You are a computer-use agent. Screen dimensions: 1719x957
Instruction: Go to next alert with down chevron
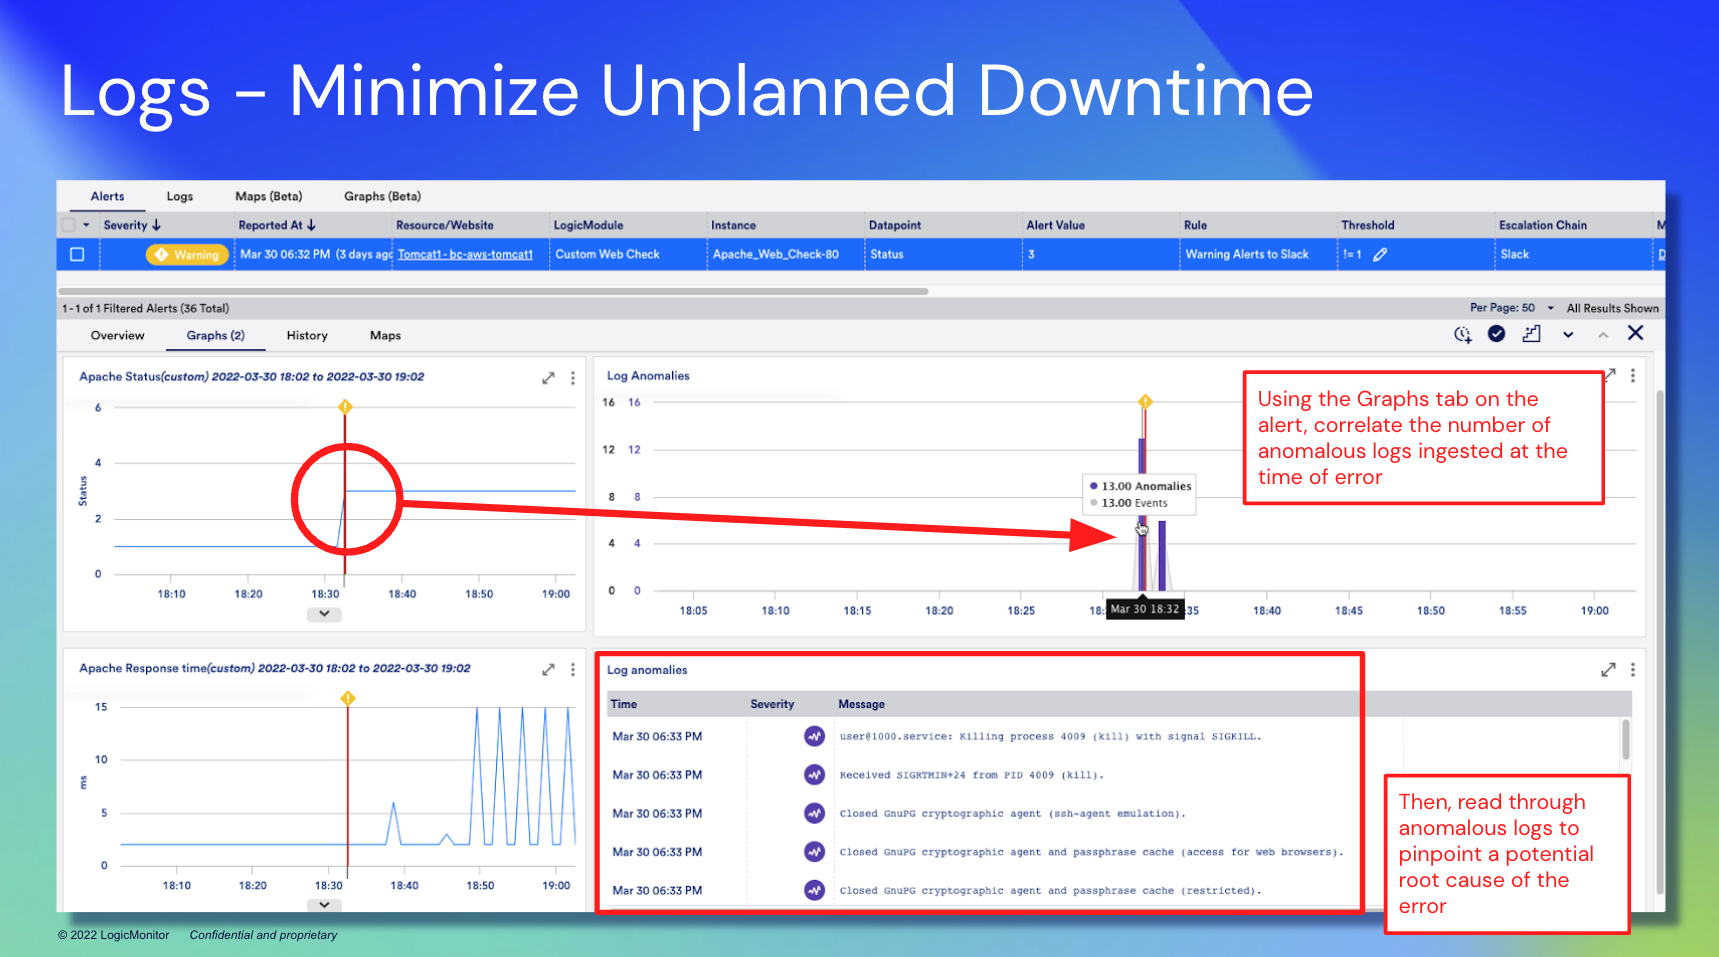coord(1568,335)
